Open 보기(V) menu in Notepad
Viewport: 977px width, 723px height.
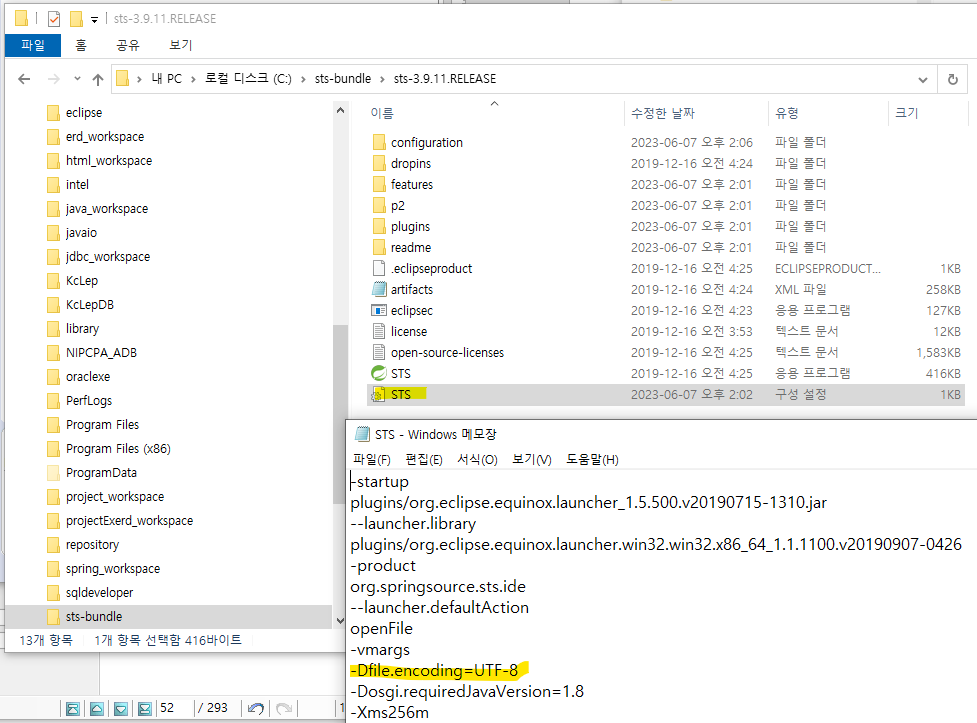click(531, 460)
